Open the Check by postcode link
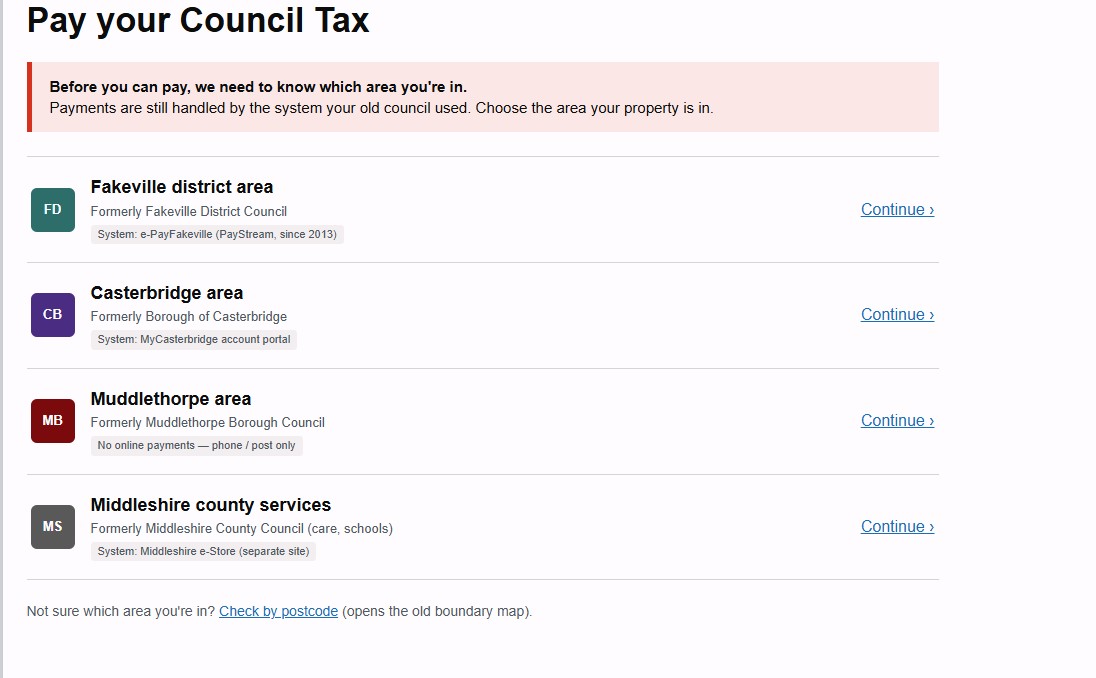1096x678 pixels. [x=278, y=611]
